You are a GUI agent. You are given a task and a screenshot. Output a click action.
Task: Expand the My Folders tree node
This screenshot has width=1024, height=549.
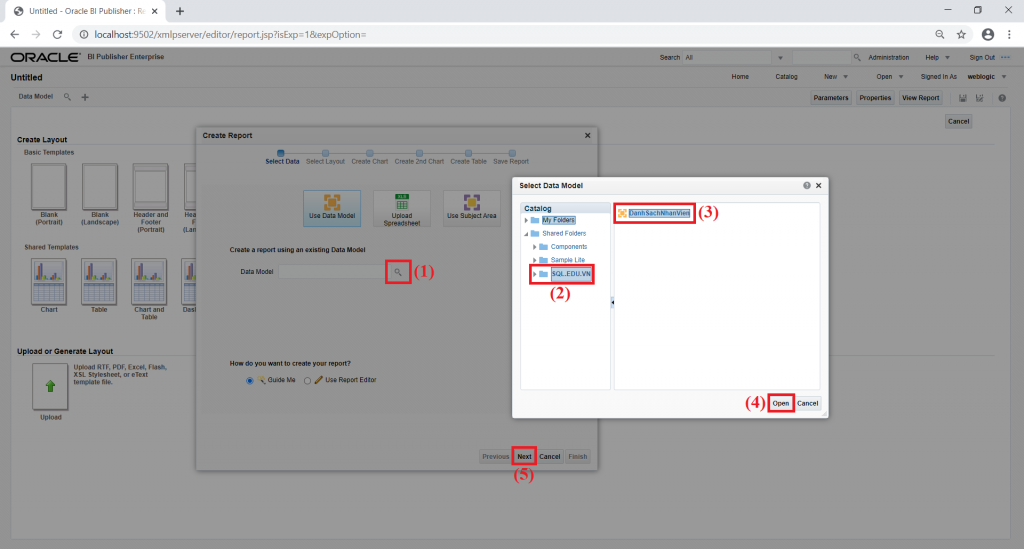[526, 221]
